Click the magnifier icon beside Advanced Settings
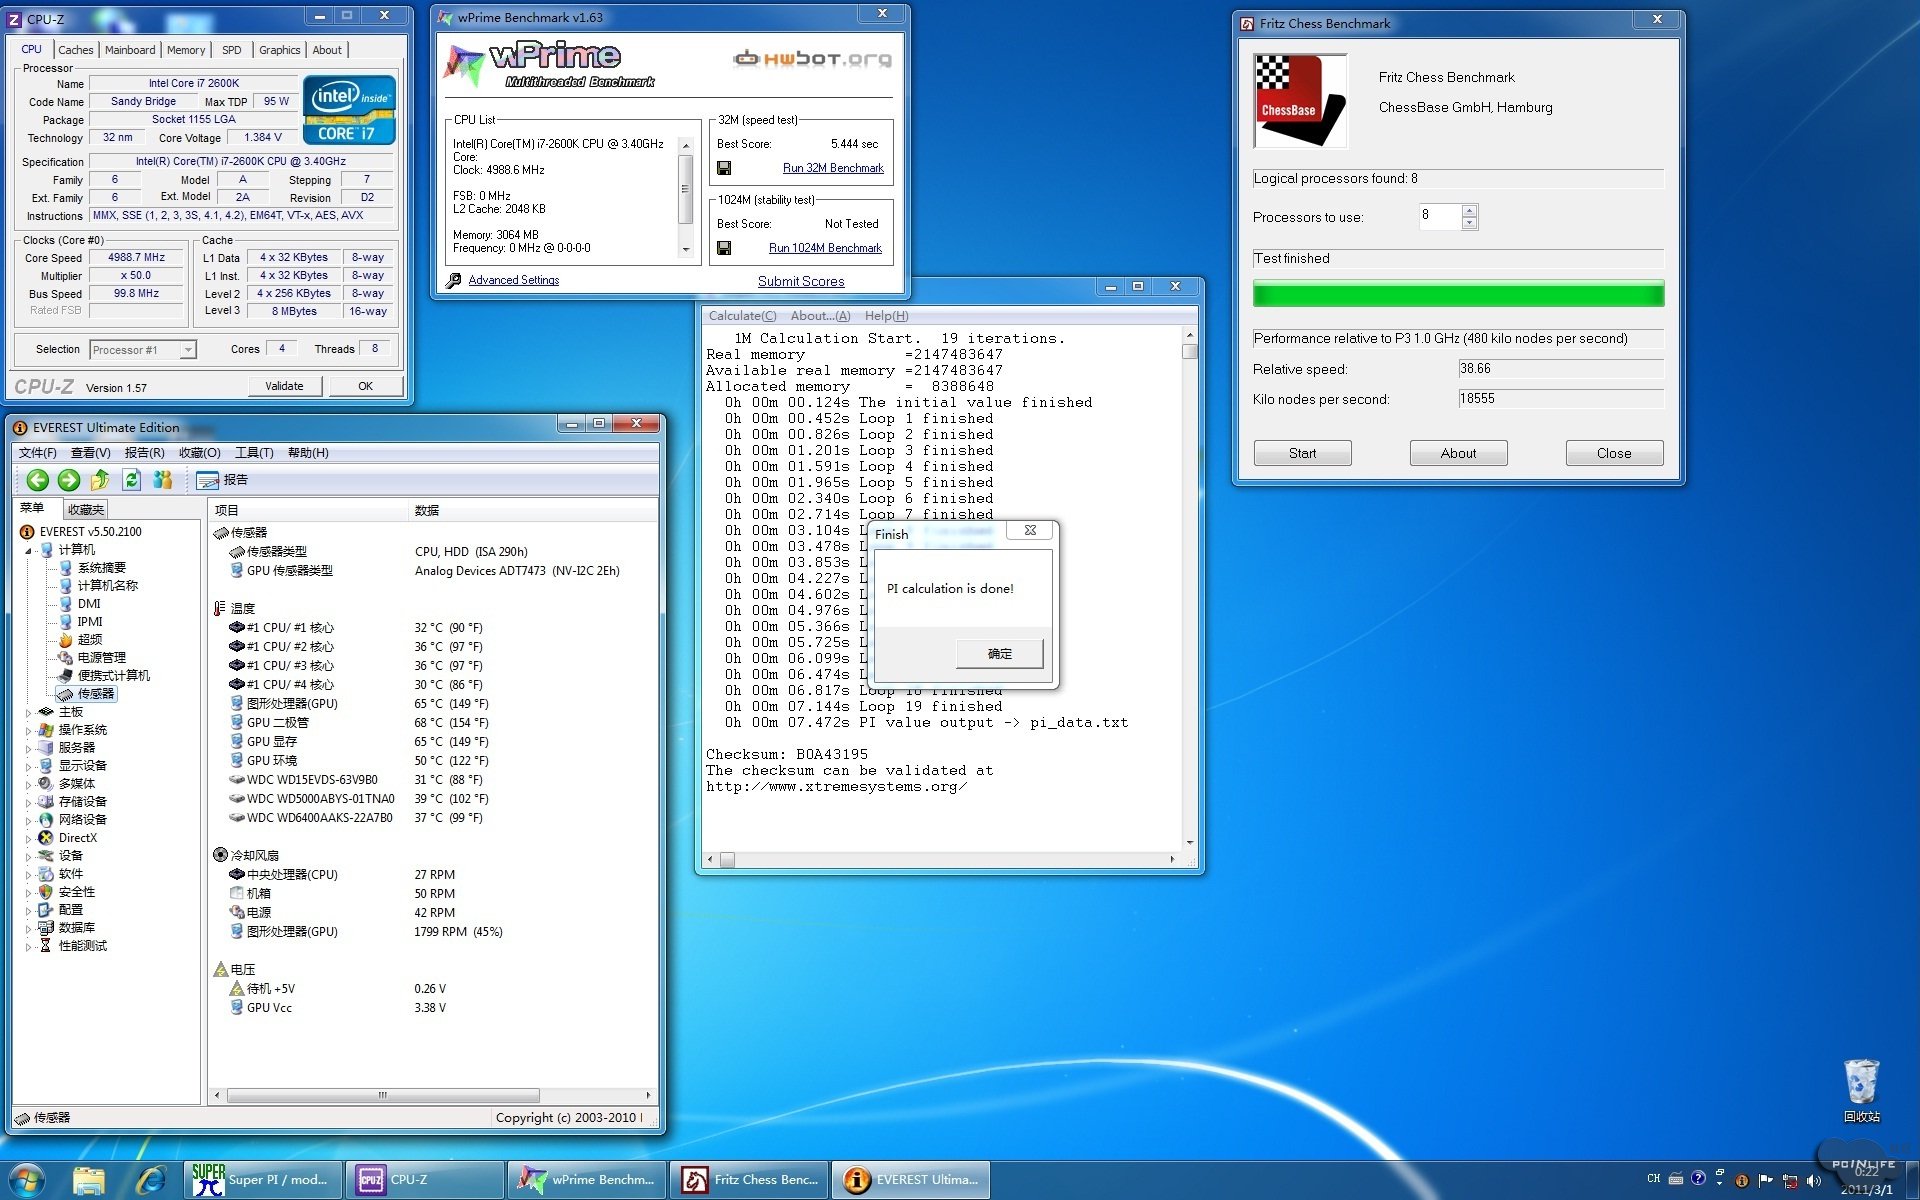 [453, 281]
